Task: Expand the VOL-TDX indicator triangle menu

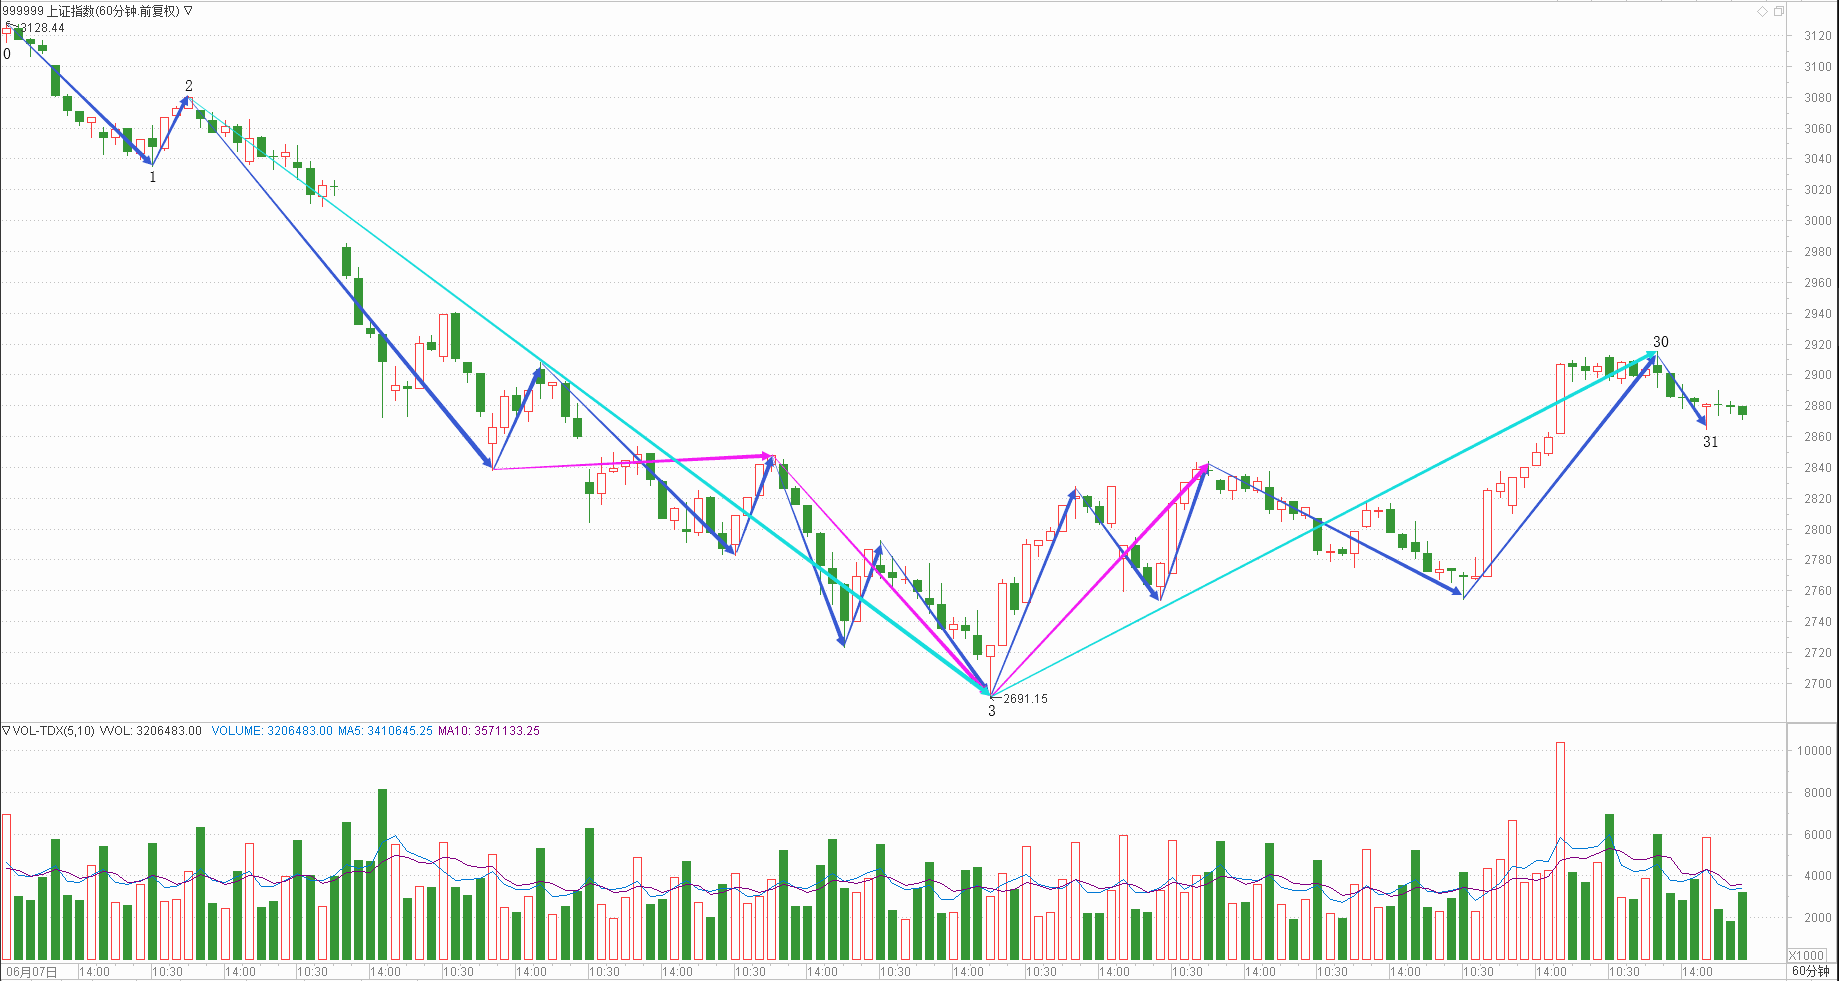Action: (x=6, y=731)
